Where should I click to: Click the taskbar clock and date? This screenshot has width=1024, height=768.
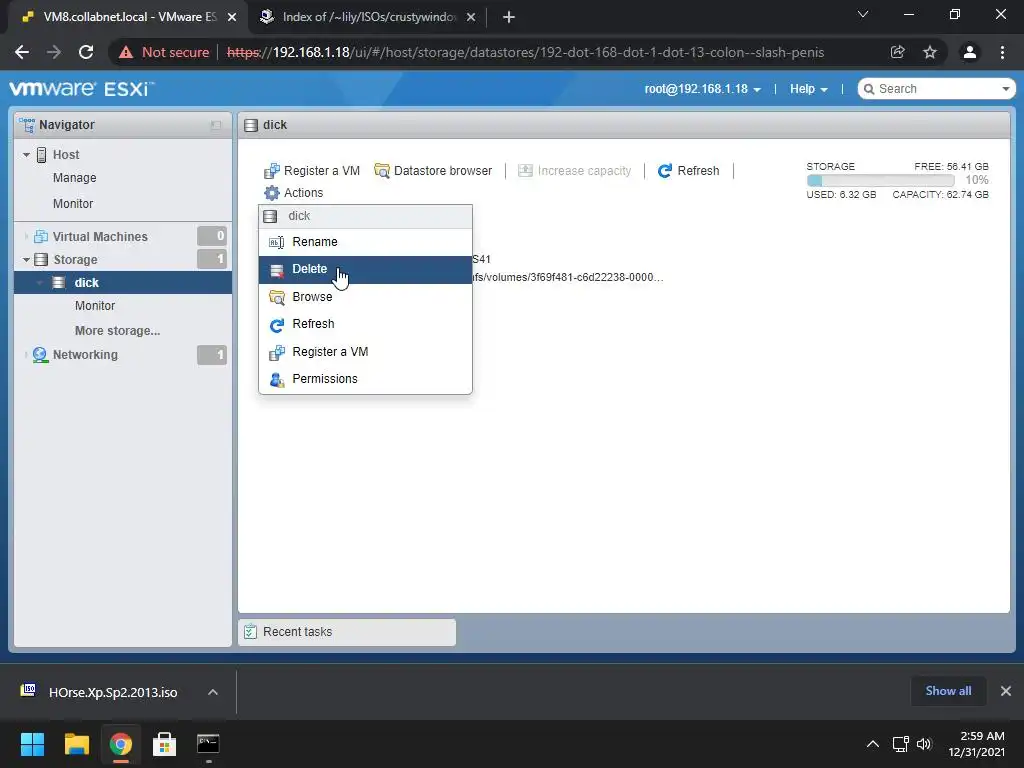coord(976,744)
